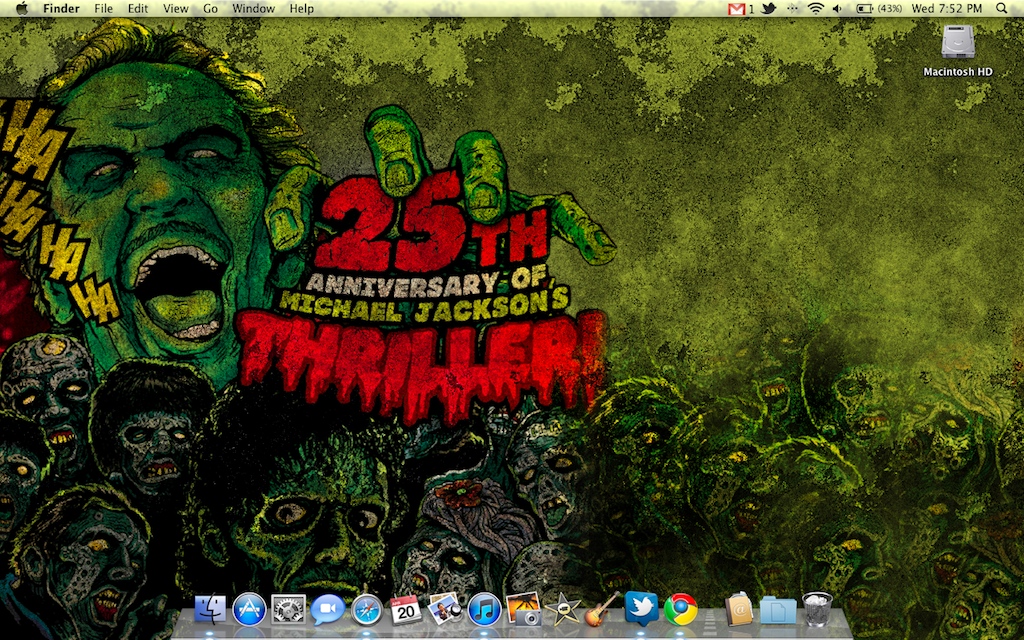The image size is (1024, 640).
Task: Open the iMovie star icon
Action: tap(562, 609)
